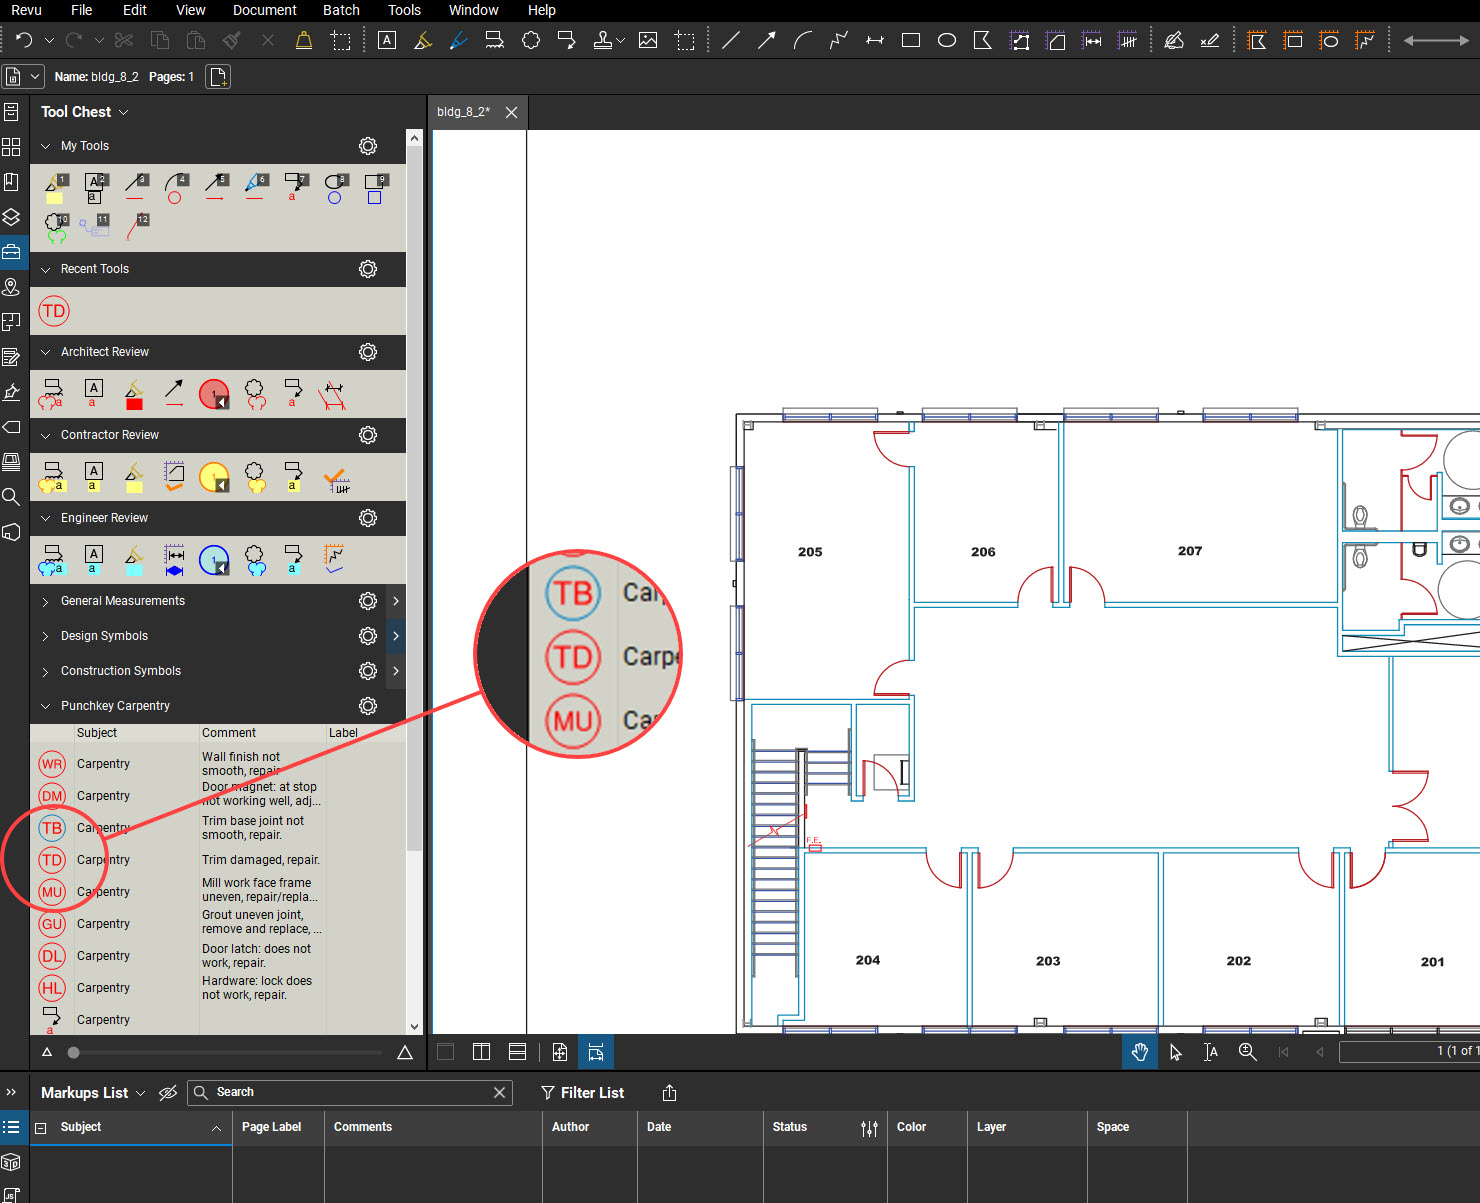
Task: Toggle the Select arrow tool in bottom bar
Action: (x=1175, y=1052)
